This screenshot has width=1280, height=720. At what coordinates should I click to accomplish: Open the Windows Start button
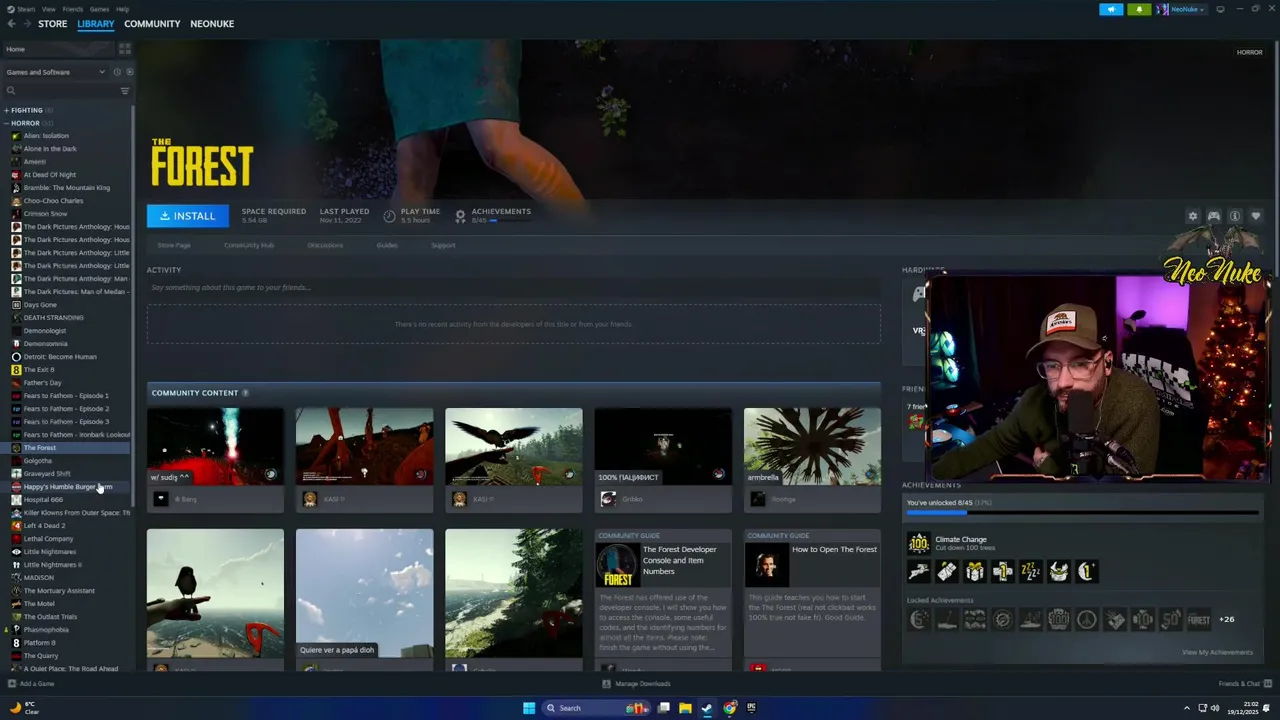point(529,708)
